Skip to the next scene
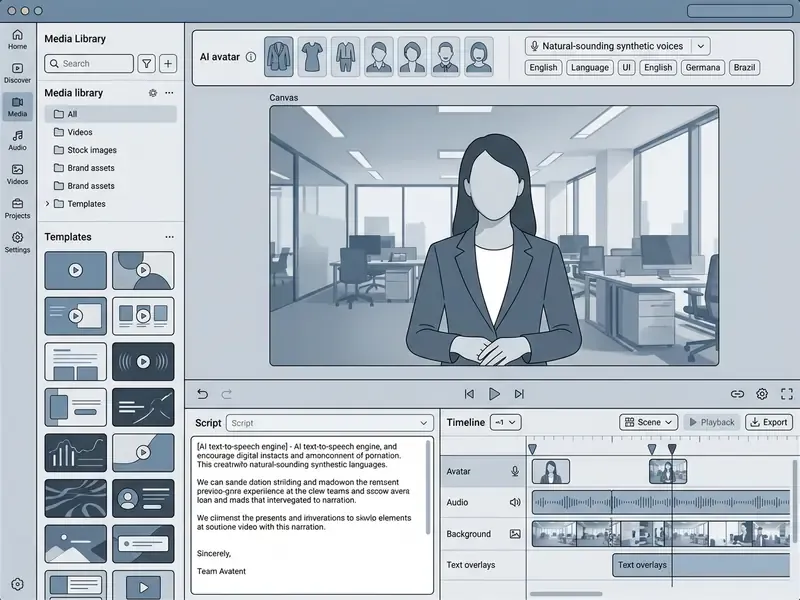 (519, 394)
